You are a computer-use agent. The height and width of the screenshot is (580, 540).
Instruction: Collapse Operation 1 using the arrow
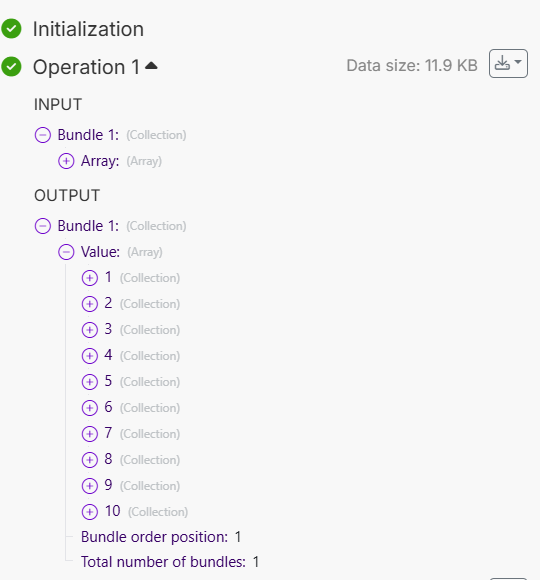coord(151,66)
